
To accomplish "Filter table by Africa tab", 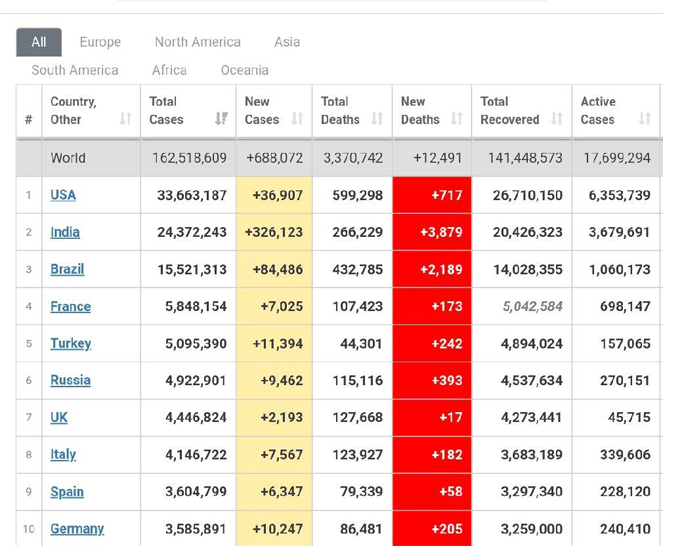I will (x=169, y=70).
